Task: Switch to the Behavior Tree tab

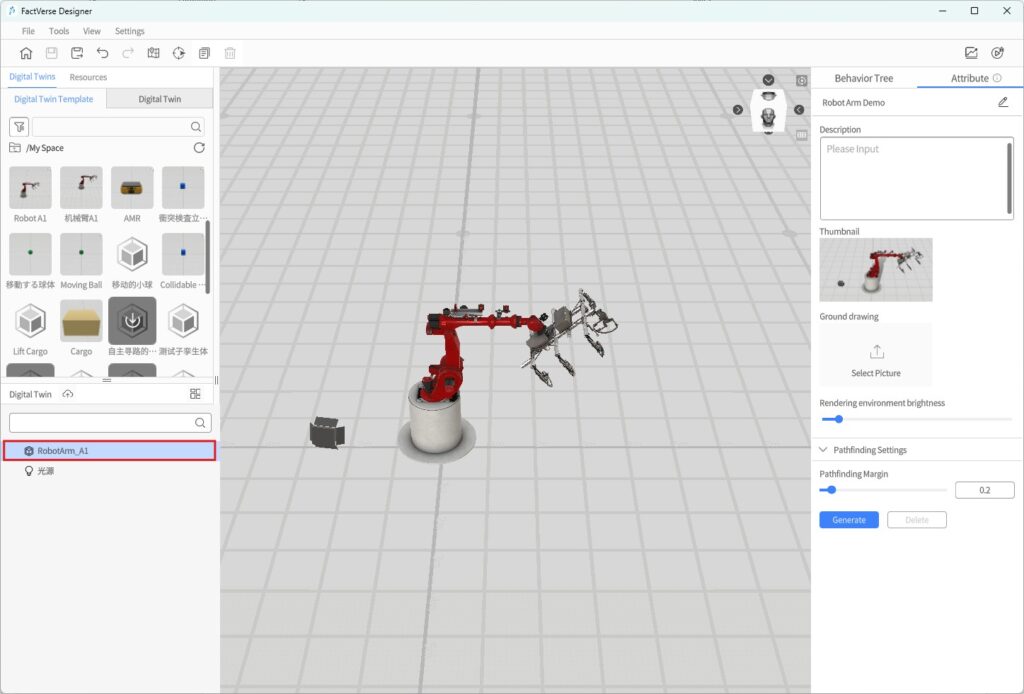Action: tap(863, 78)
